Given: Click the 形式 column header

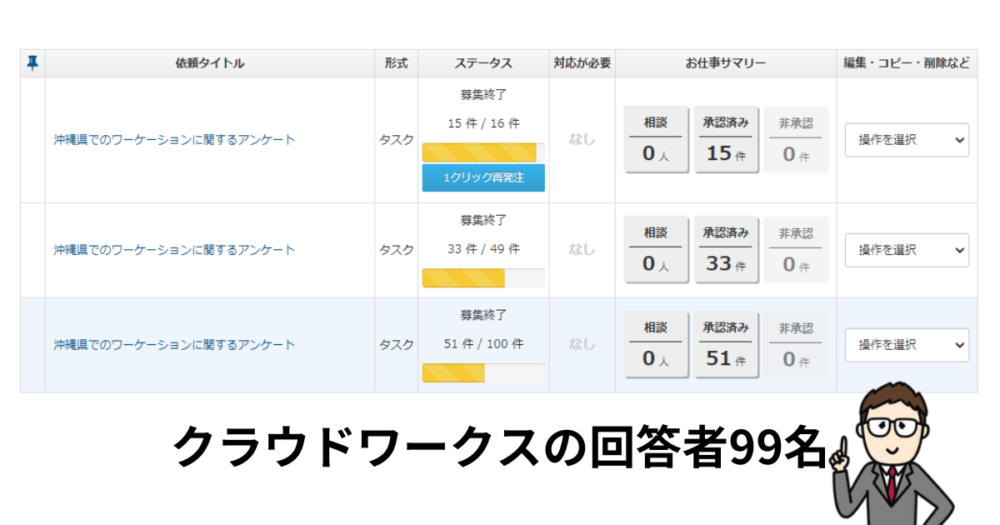Looking at the screenshot, I should pos(396,63).
